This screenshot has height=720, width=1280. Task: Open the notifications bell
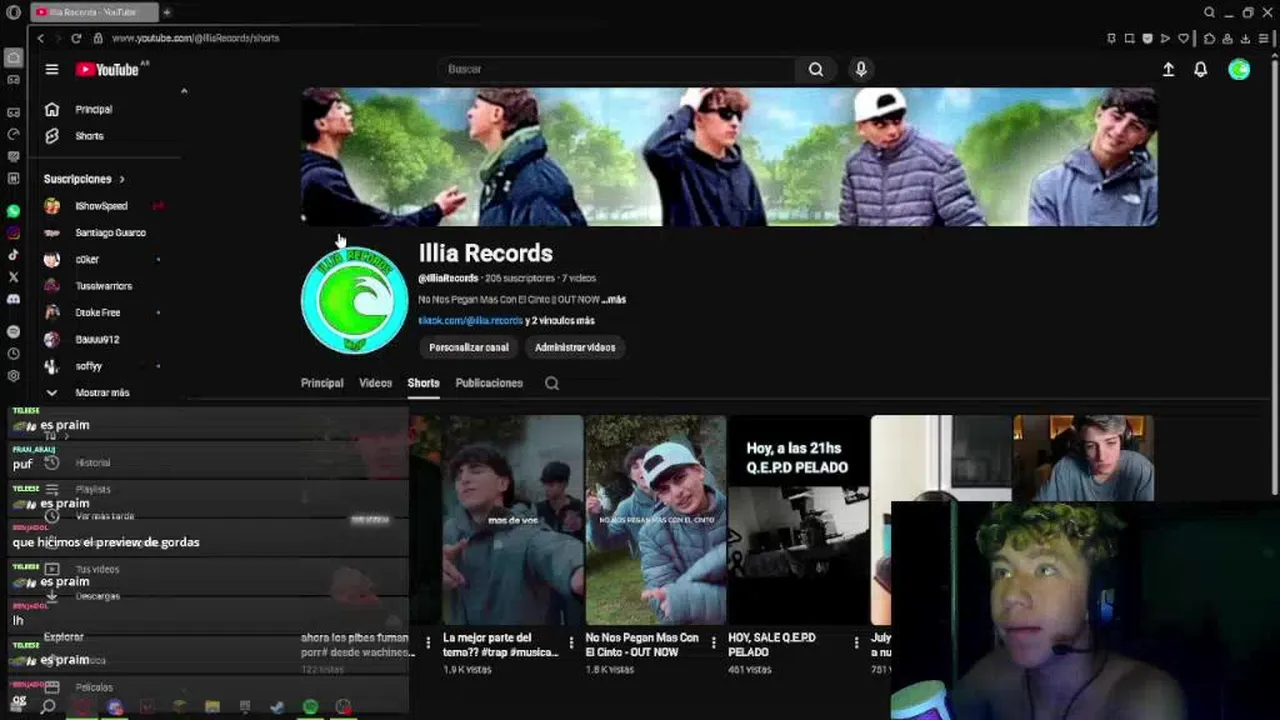coord(1201,69)
